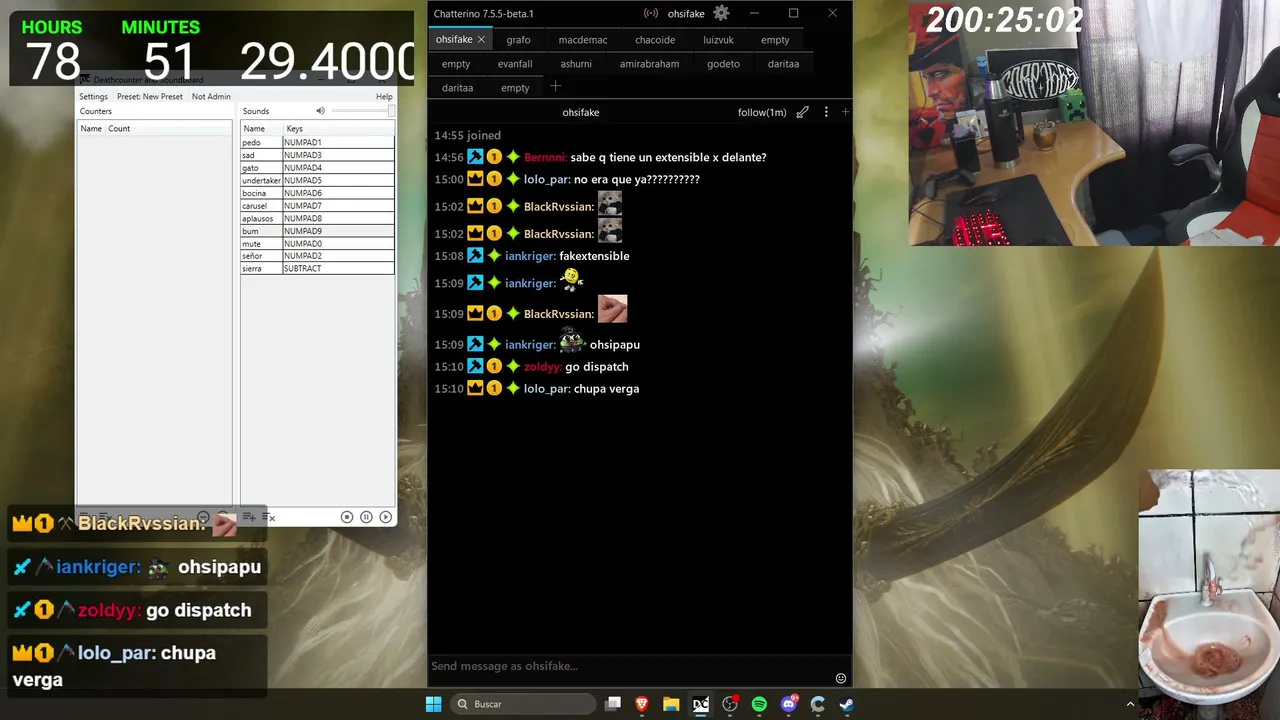Switch to the godeto tab

723,64
